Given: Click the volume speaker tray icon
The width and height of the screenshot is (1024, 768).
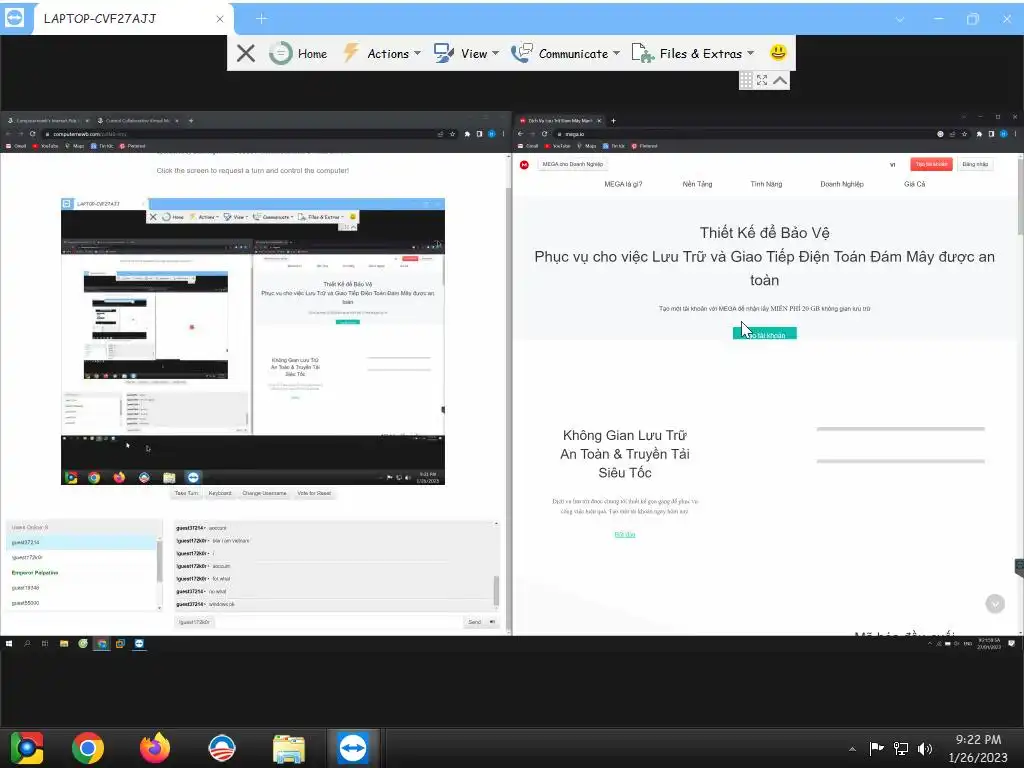Looking at the screenshot, I should [925, 748].
